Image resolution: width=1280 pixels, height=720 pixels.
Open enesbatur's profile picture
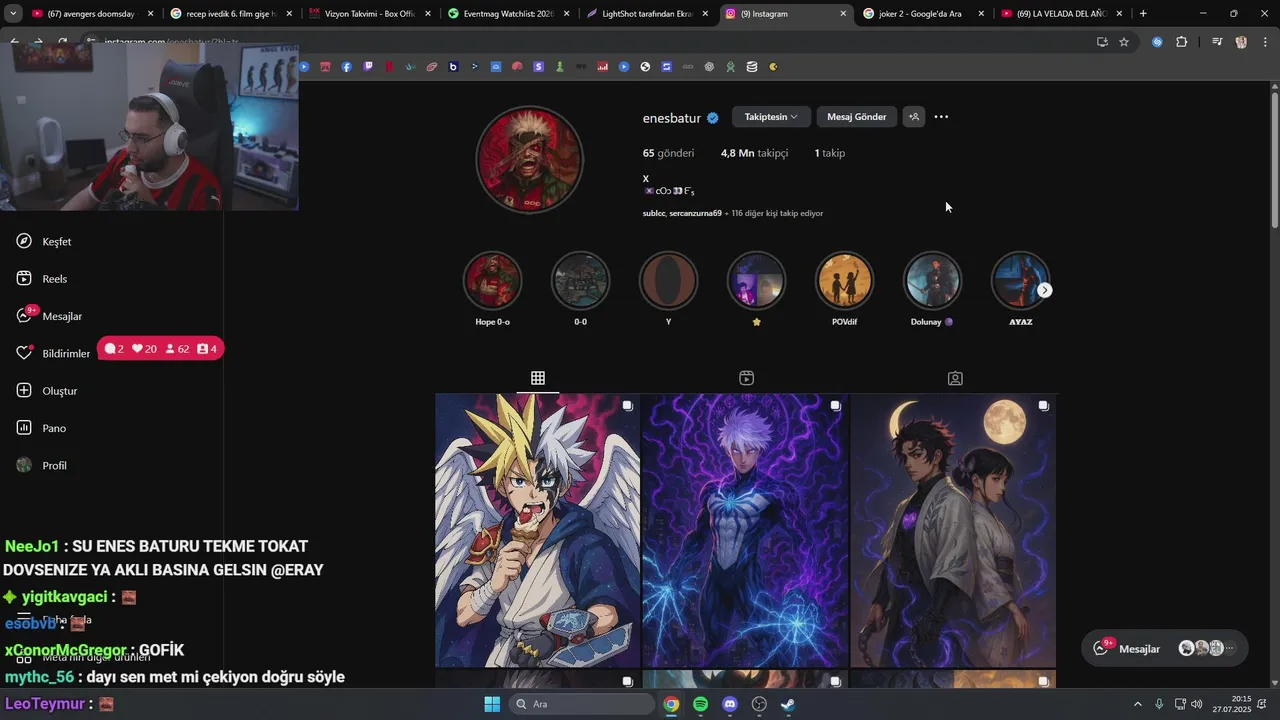tap(529, 160)
